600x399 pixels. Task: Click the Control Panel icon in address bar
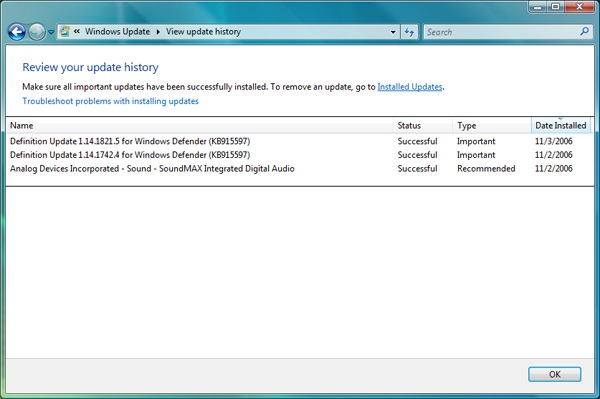click(65, 31)
